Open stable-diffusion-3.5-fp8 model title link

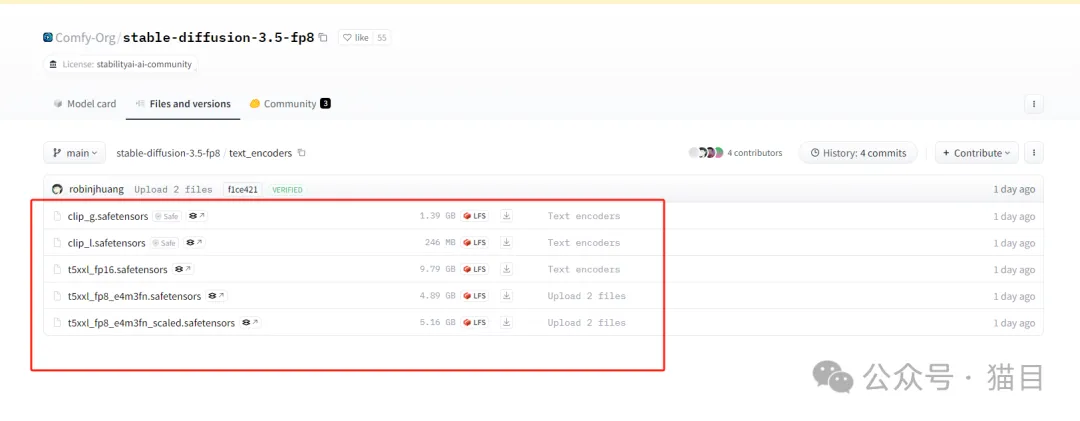[218, 38]
